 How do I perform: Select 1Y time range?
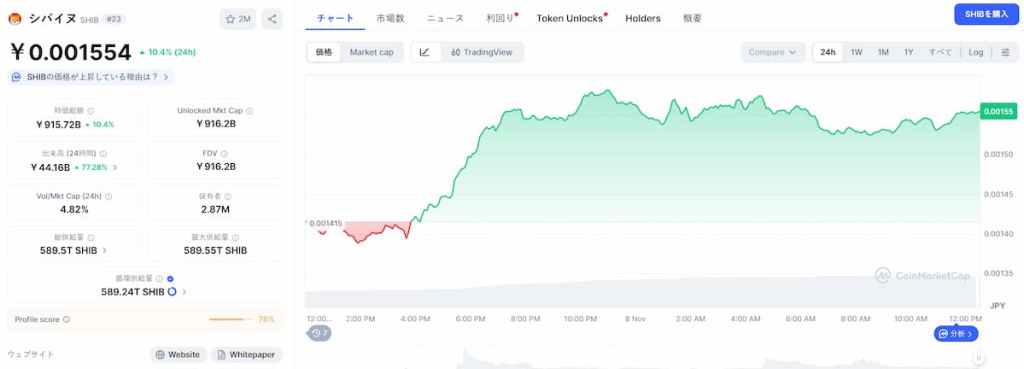(908, 52)
